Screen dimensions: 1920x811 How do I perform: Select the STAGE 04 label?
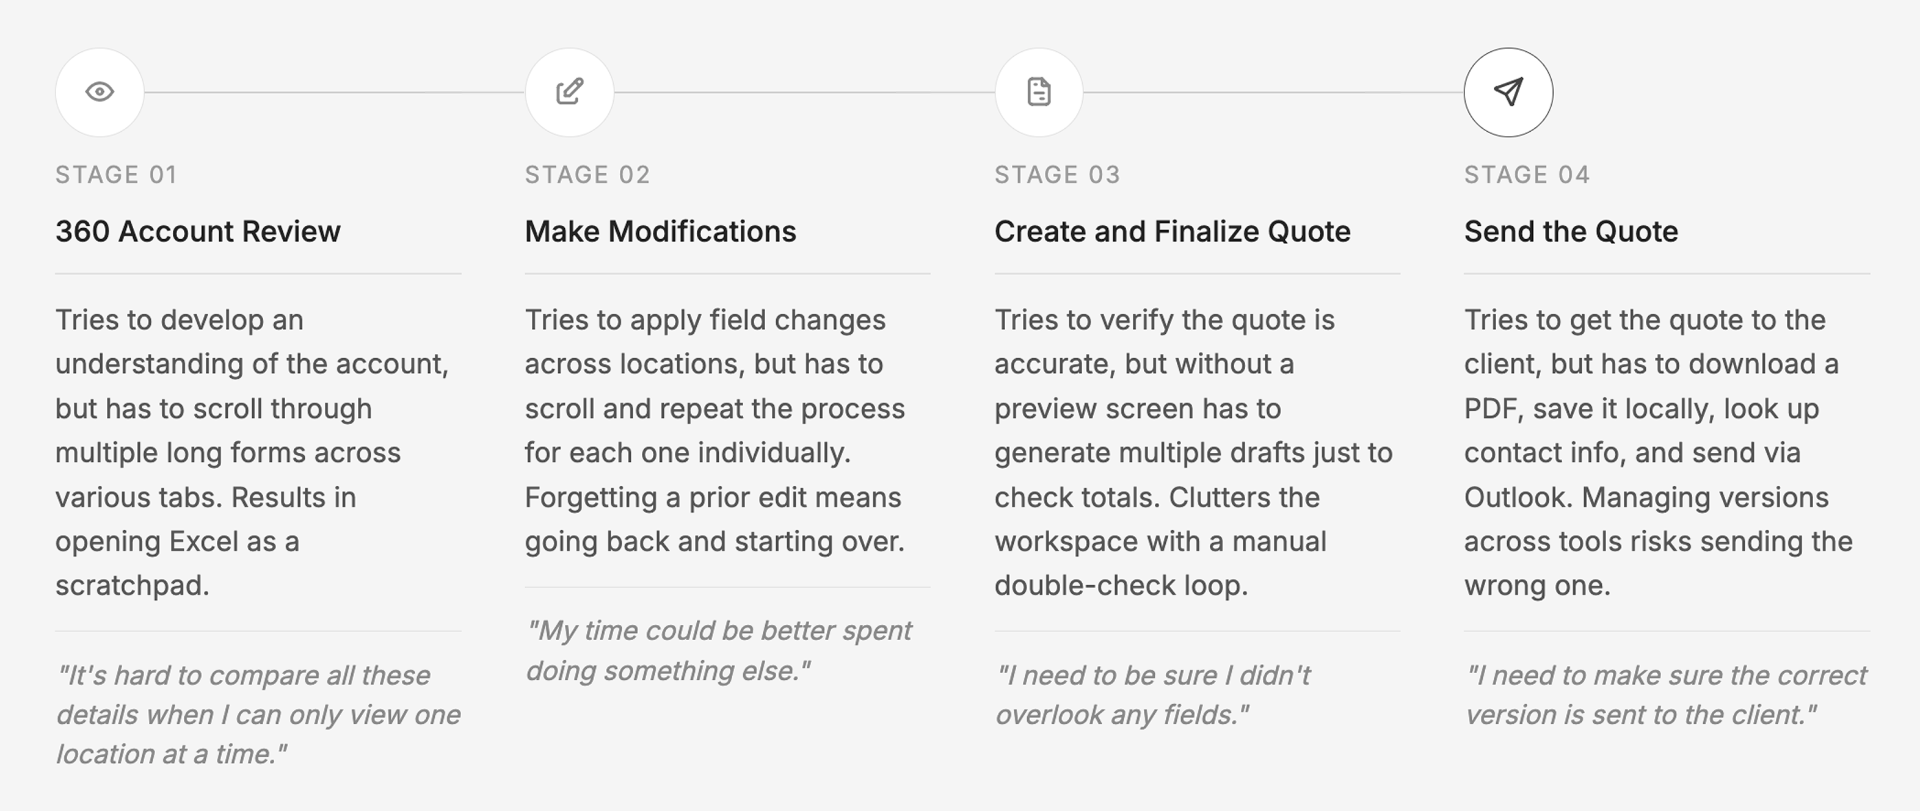point(1527,175)
